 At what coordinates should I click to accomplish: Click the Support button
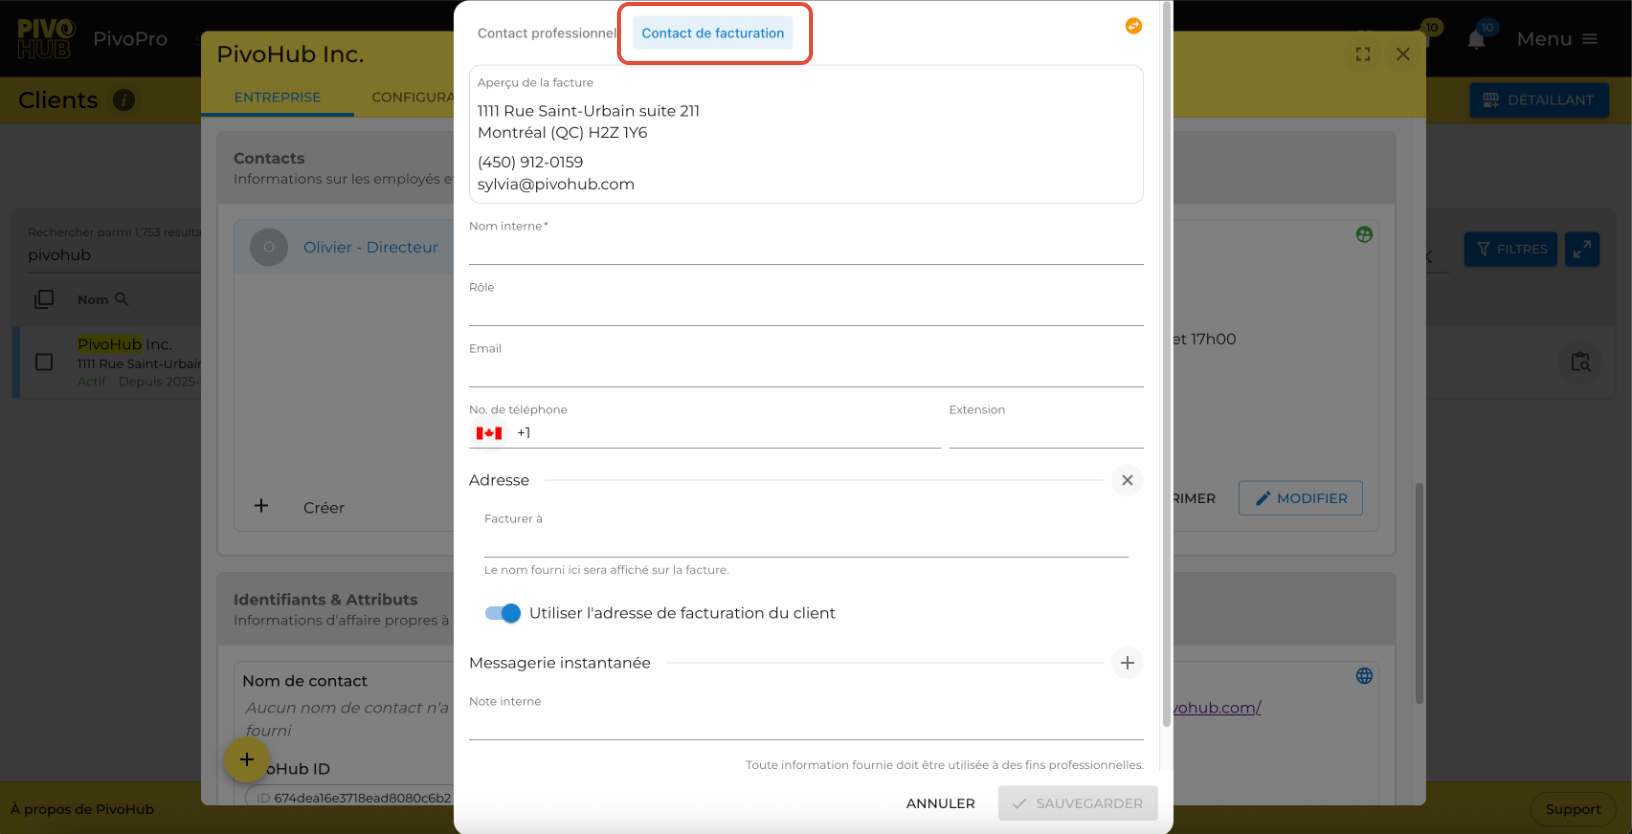[1573, 809]
